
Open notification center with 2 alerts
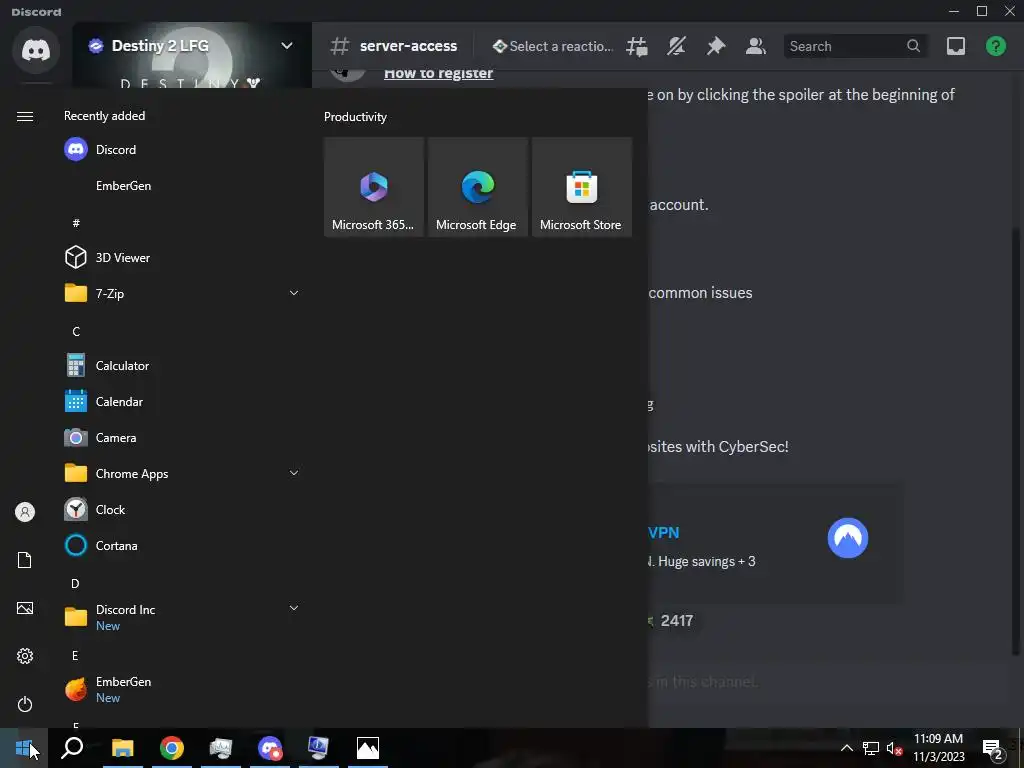992,750
